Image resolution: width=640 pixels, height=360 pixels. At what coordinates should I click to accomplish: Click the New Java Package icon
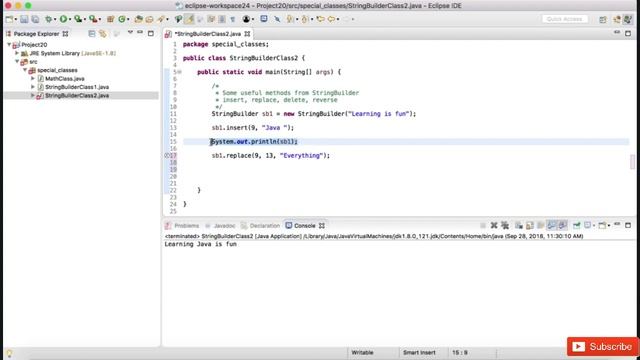pyautogui.click(x=111, y=19)
